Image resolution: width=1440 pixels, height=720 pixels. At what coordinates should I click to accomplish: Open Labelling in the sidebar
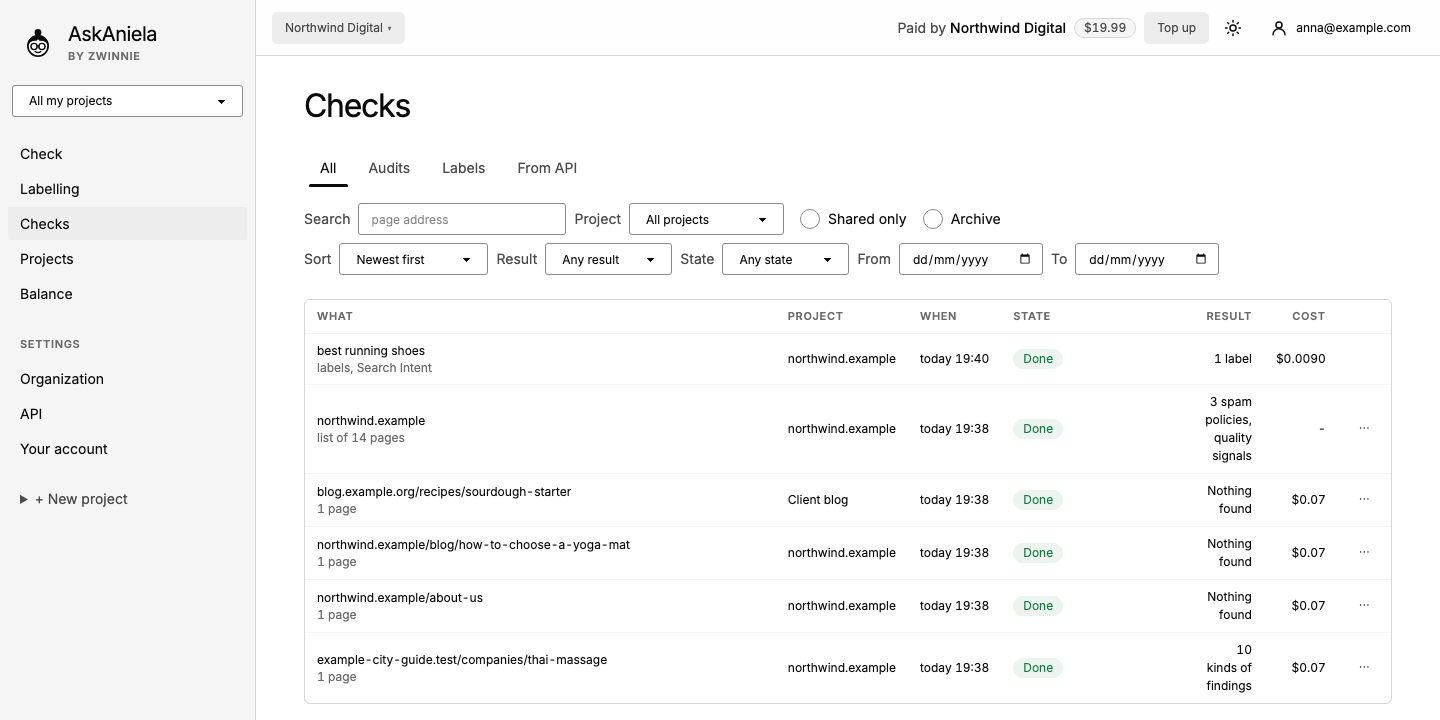coord(127,189)
